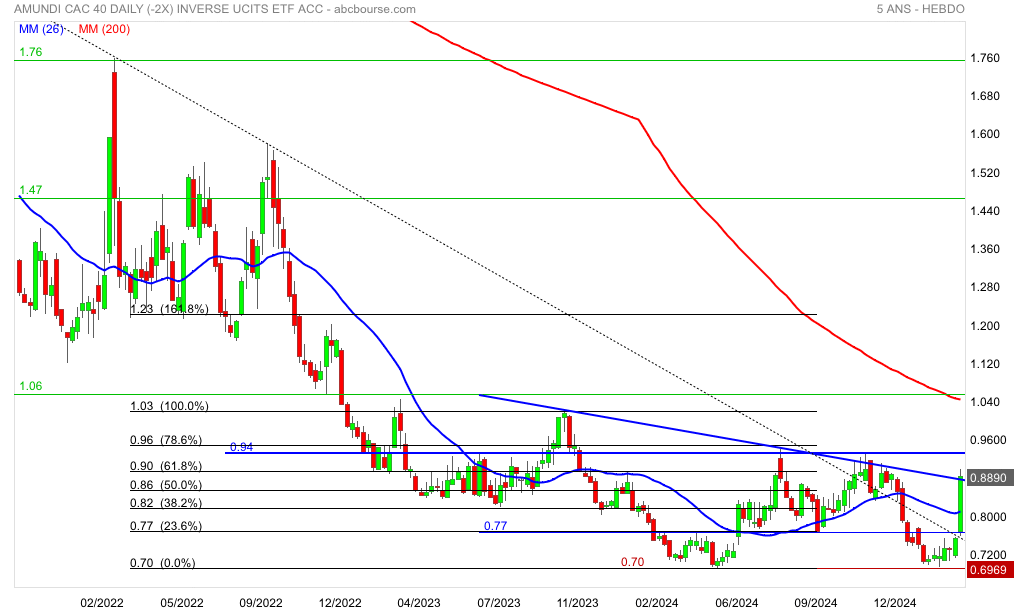Click the '1.03 (100.0%)' Fibonacci label
This screenshot has height=613, width=1014.
(x=169, y=406)
